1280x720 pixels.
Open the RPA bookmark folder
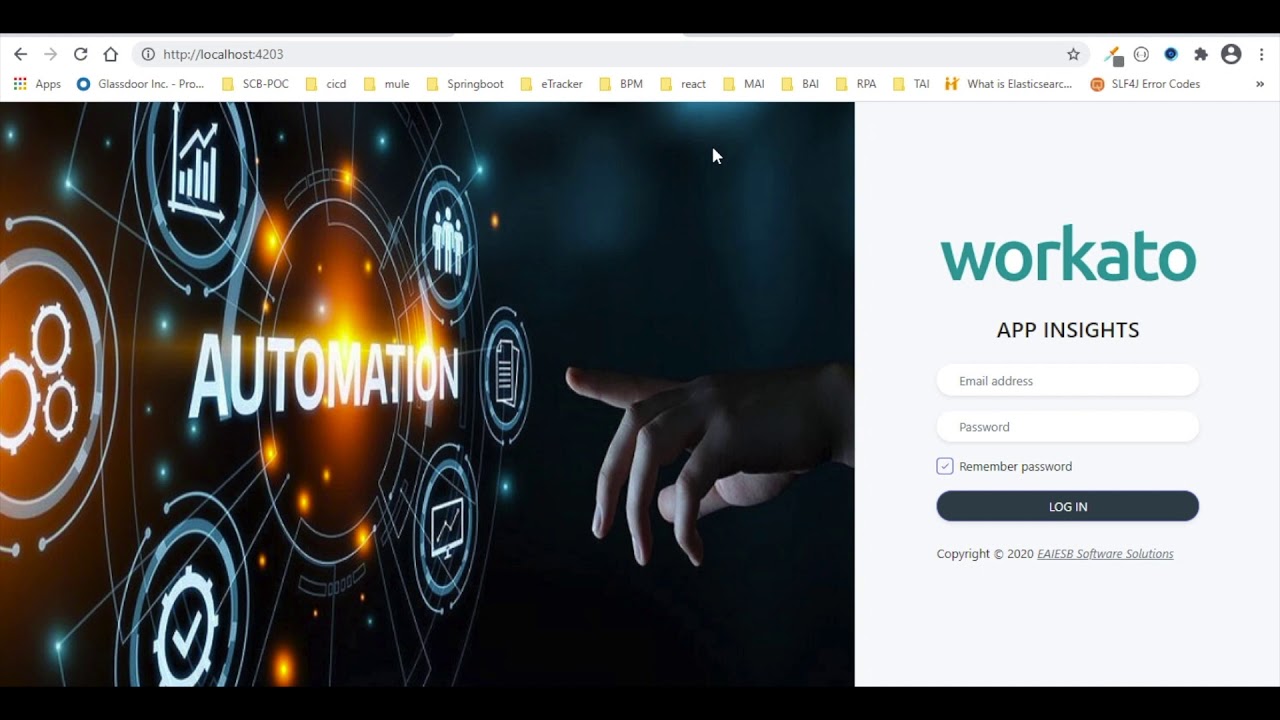click(x=856, y=84)
